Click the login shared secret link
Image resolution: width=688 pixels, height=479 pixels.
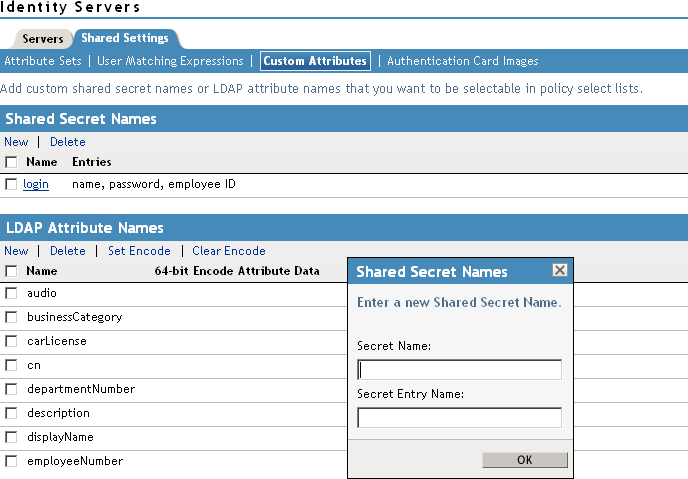[36, 185]
